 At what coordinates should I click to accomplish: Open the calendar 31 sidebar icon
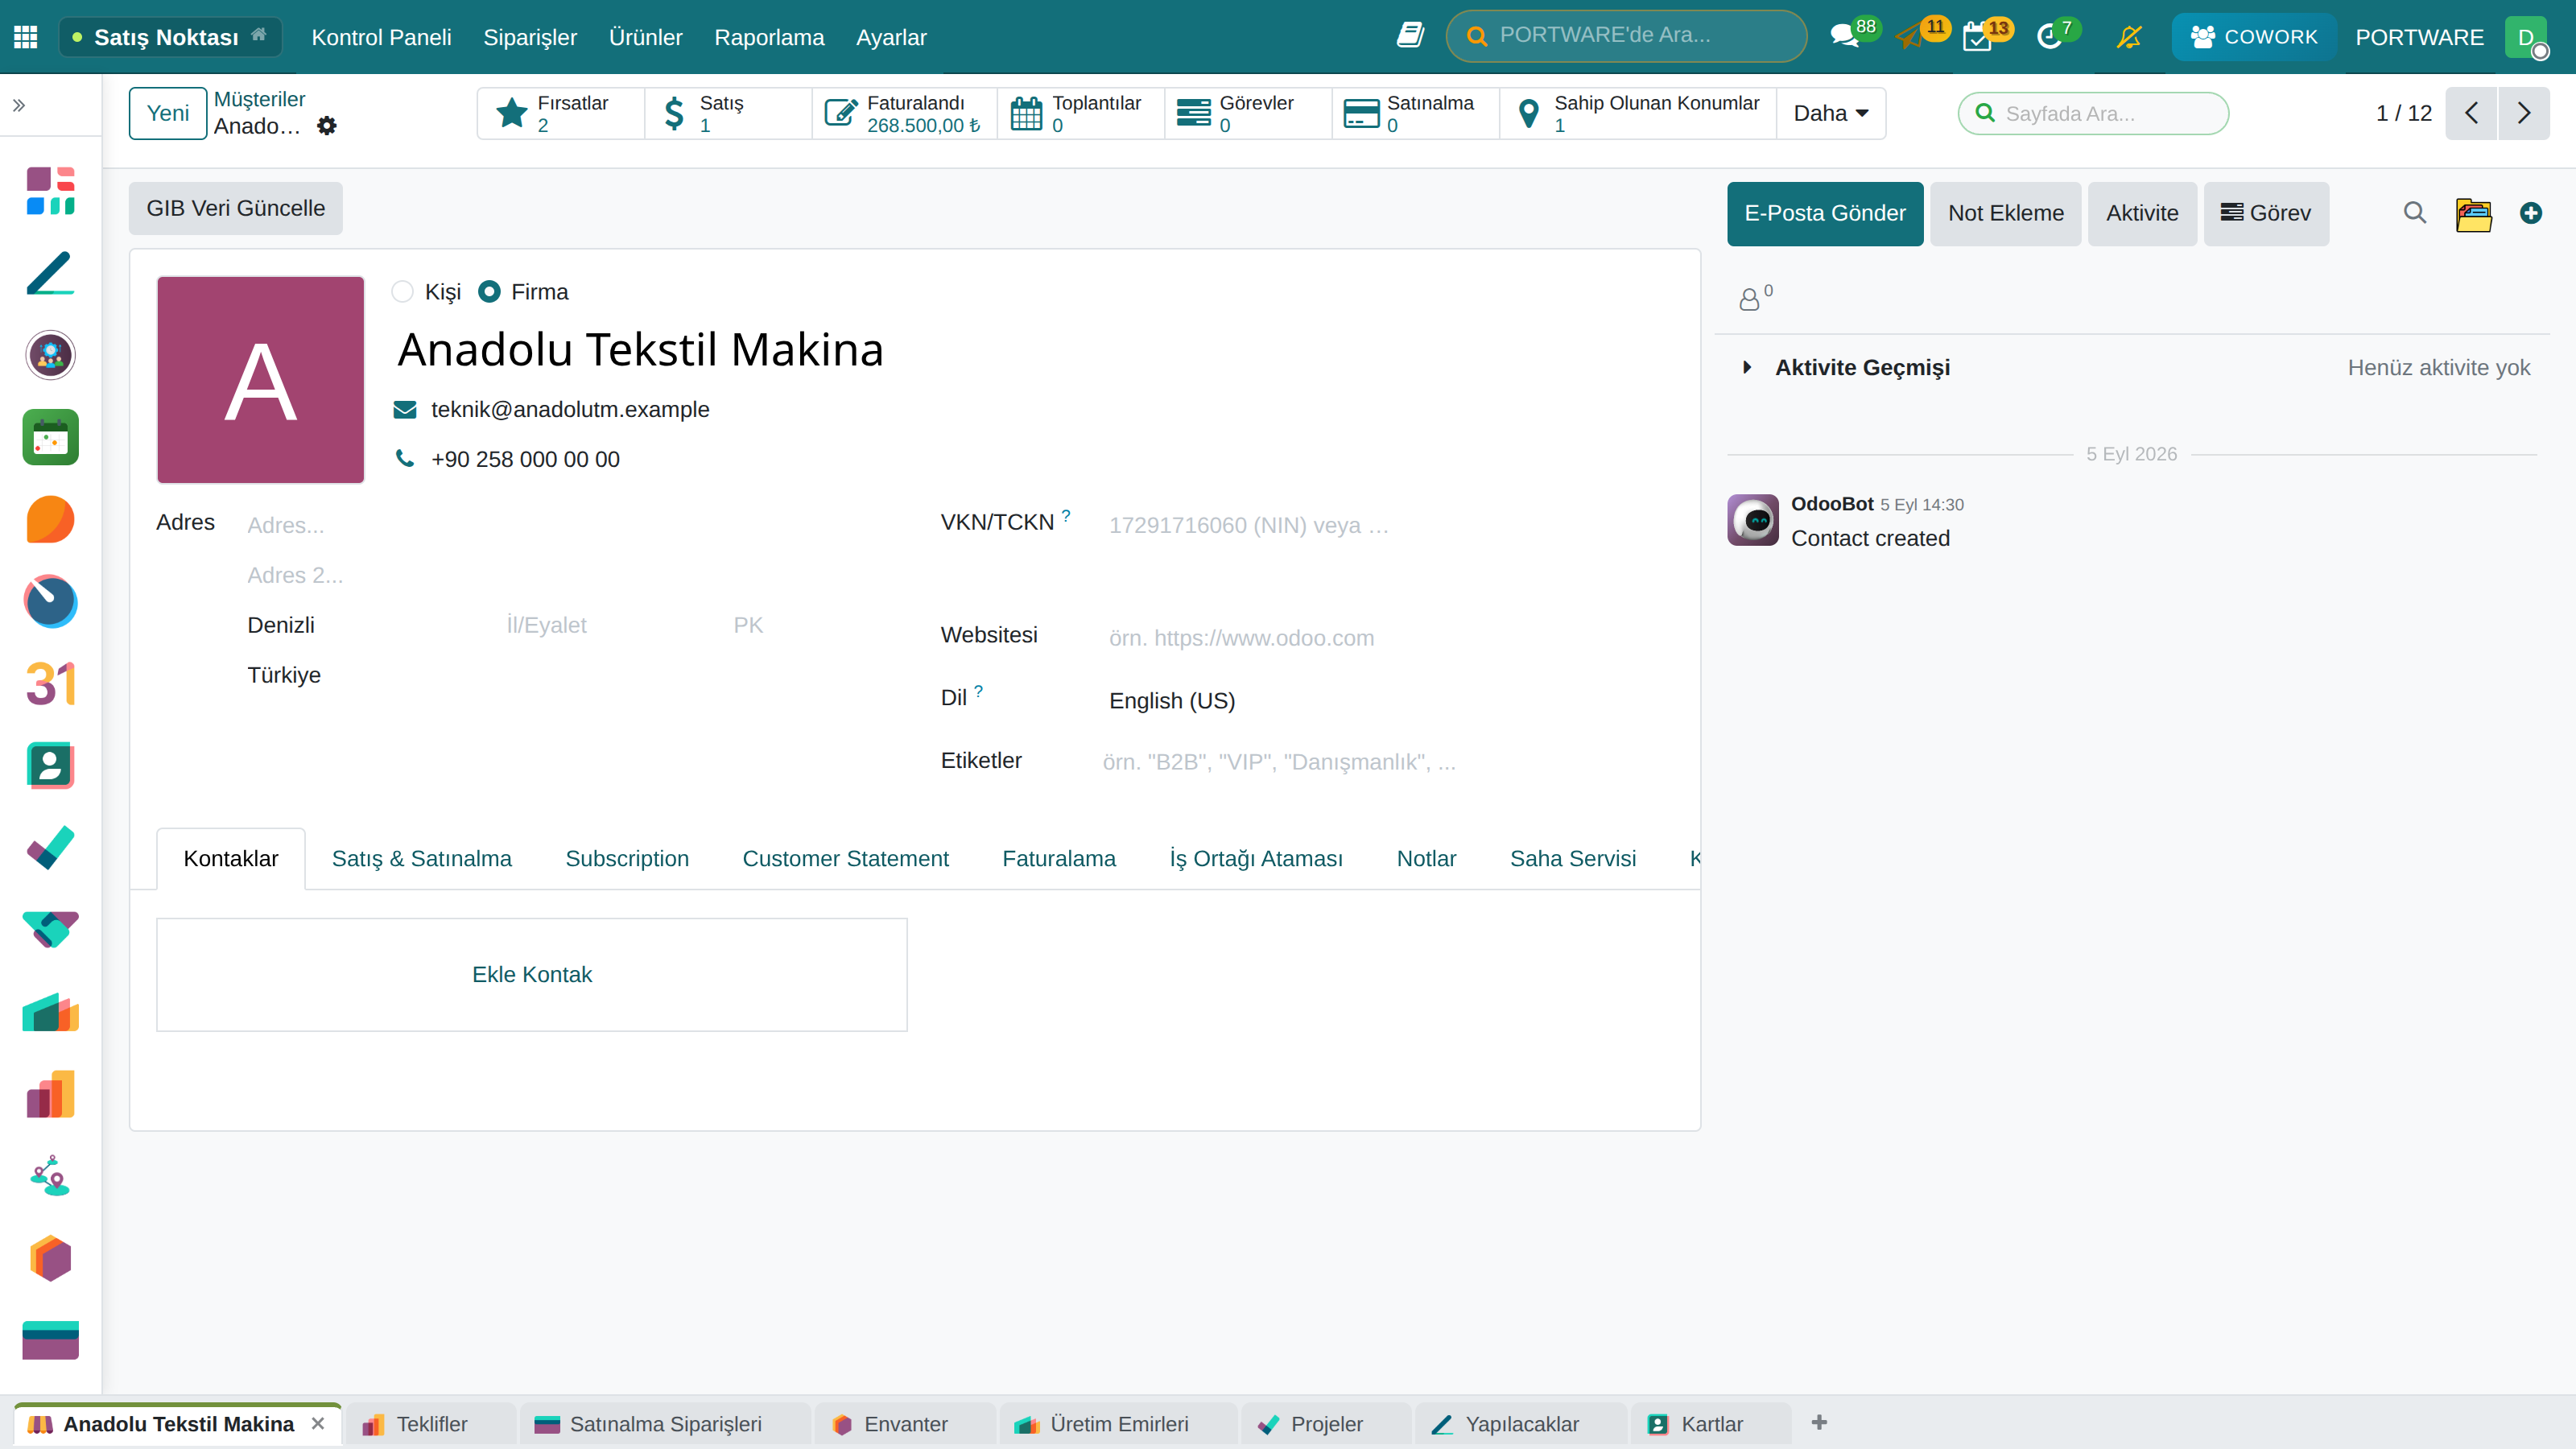click(50, 684)
